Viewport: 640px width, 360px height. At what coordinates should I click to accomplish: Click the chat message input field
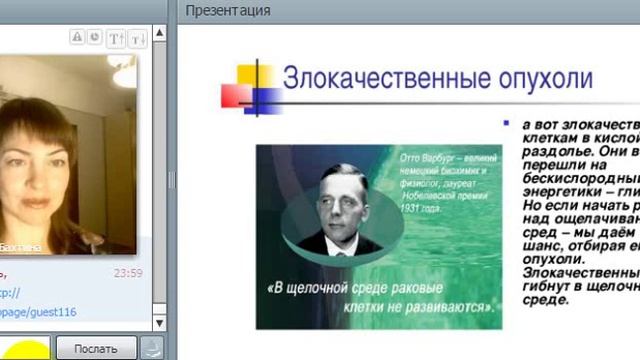click(x=25, y=348)
